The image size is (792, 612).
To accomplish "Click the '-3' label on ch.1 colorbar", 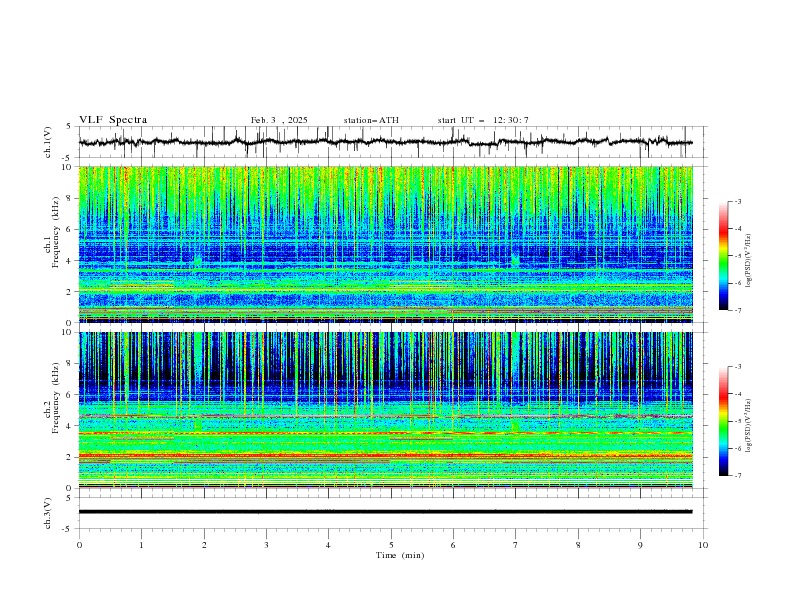I will click(738, 201).
